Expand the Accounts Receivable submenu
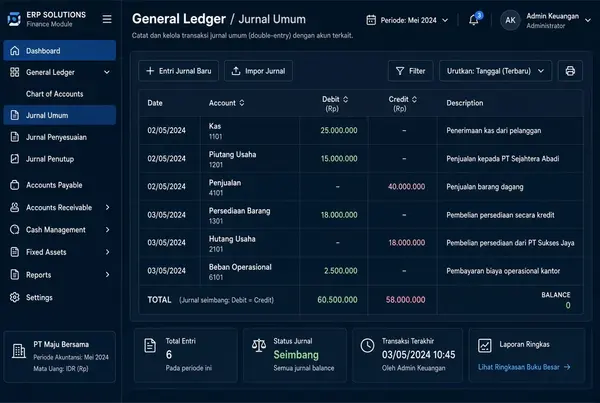Image resolution: width=600 pixels, height=403 pixels. click(x=108, y=207)
